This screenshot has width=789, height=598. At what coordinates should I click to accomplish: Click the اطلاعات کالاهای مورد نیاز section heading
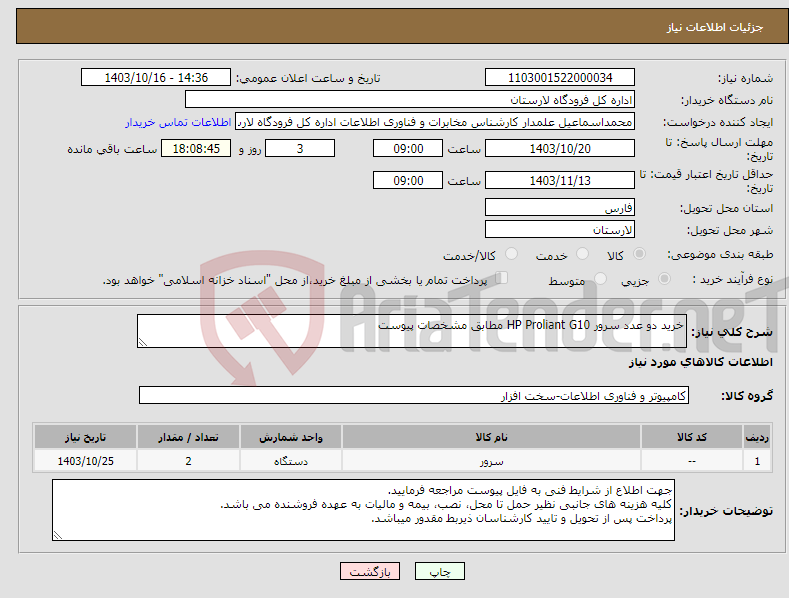tap(700, 362)
